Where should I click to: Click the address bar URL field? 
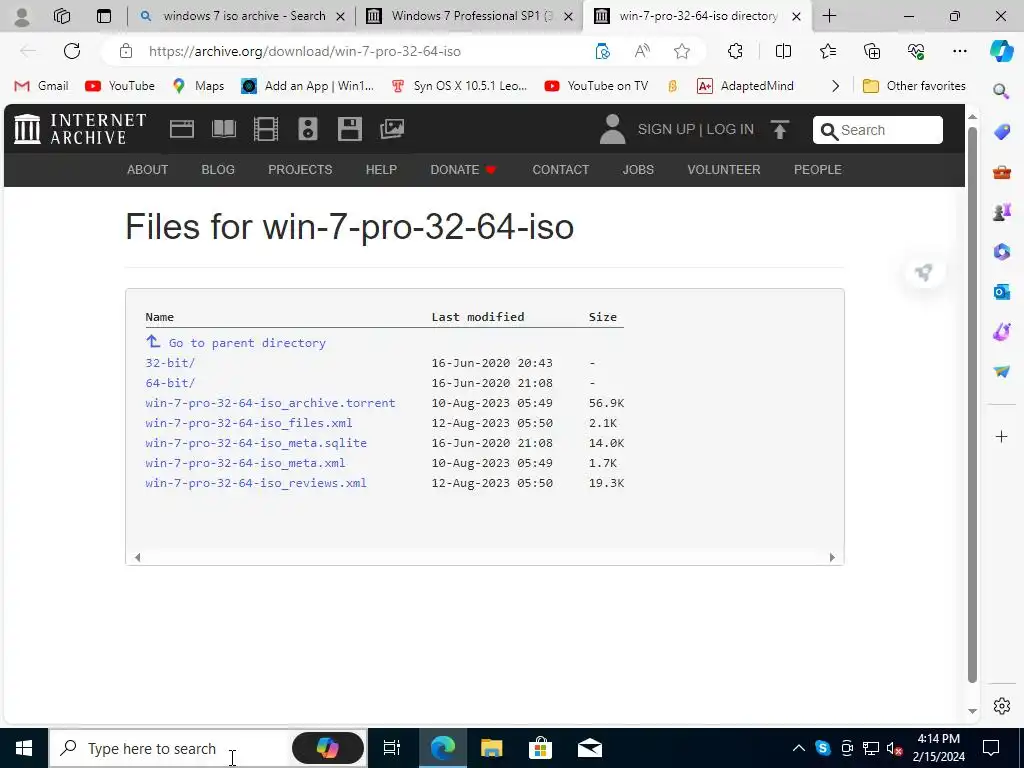[304, 51]
